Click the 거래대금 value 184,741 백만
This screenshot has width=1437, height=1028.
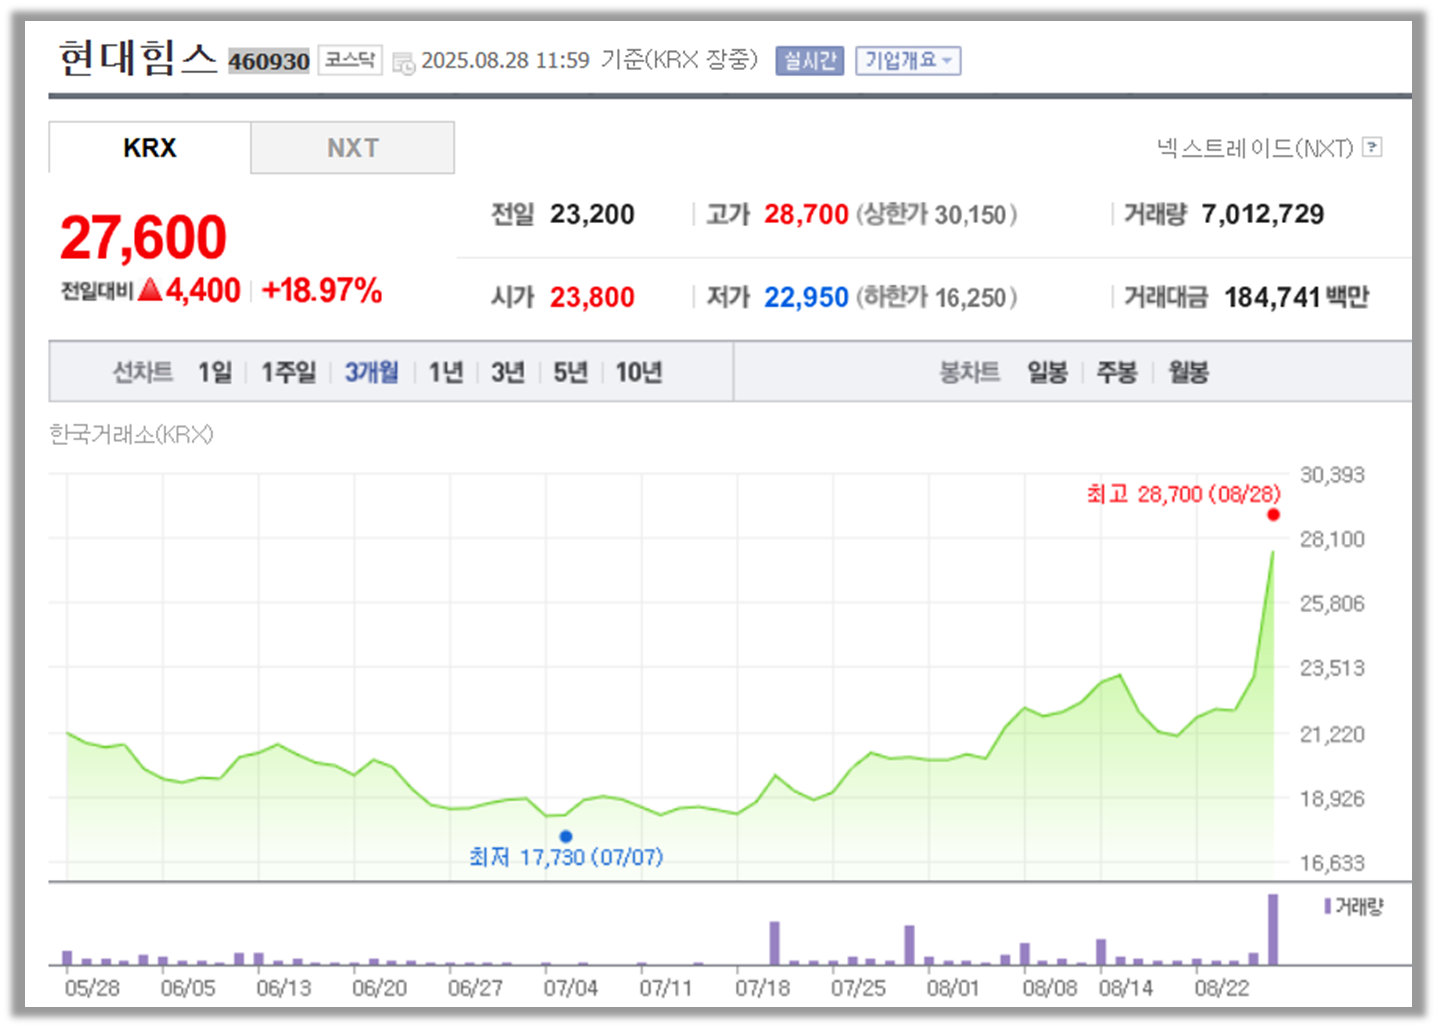[1297, 297]
